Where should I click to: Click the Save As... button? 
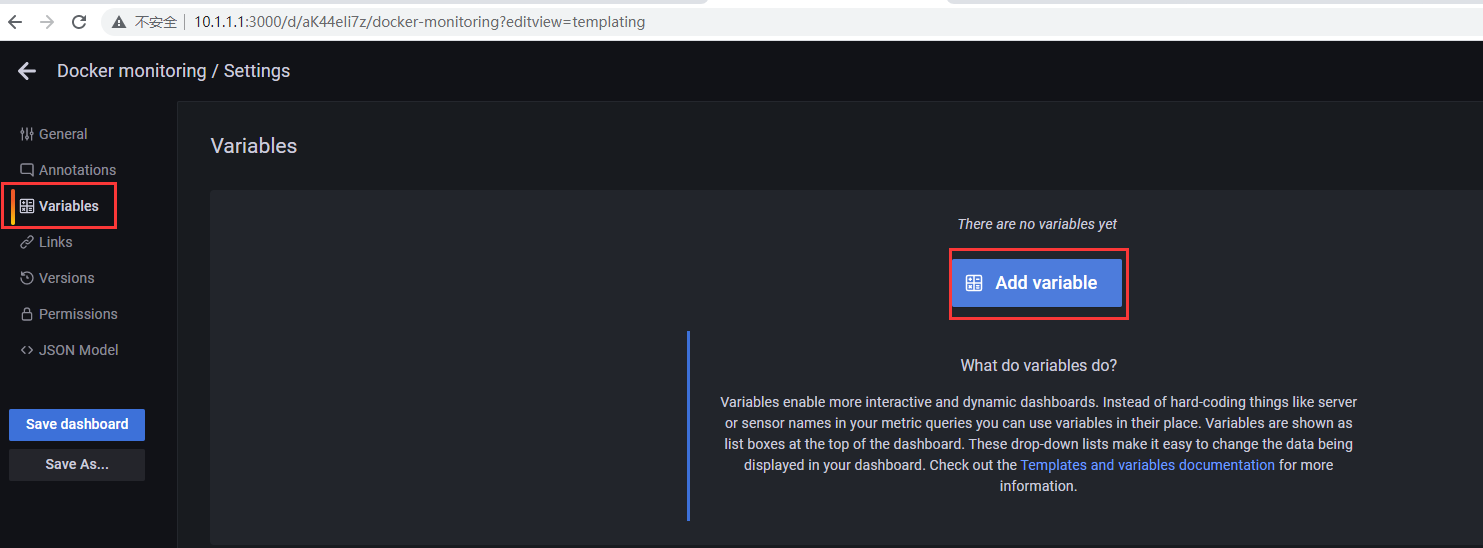tap(77, 465)
